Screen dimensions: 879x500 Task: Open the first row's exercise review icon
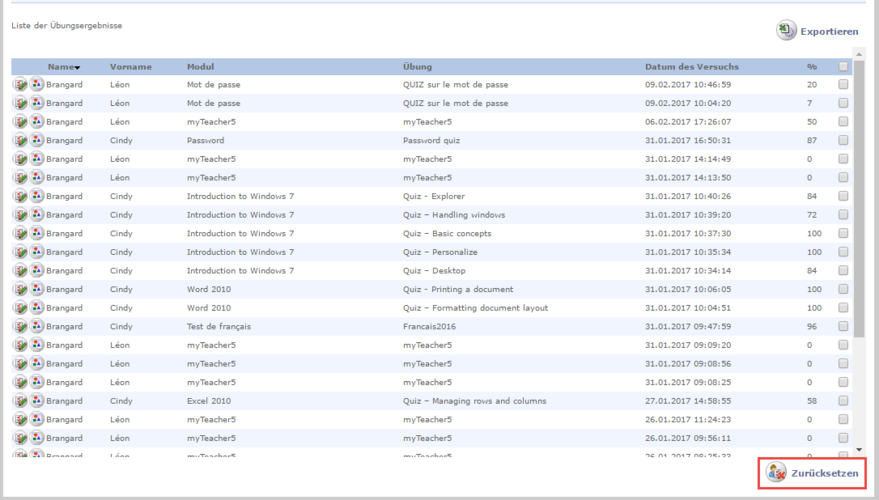(x=20, y=85)
